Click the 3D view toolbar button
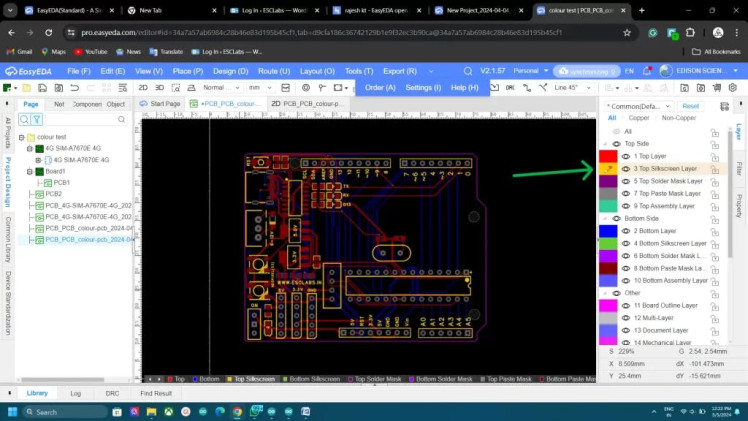Viewport: 748px width, 421px height. [158, 88]
